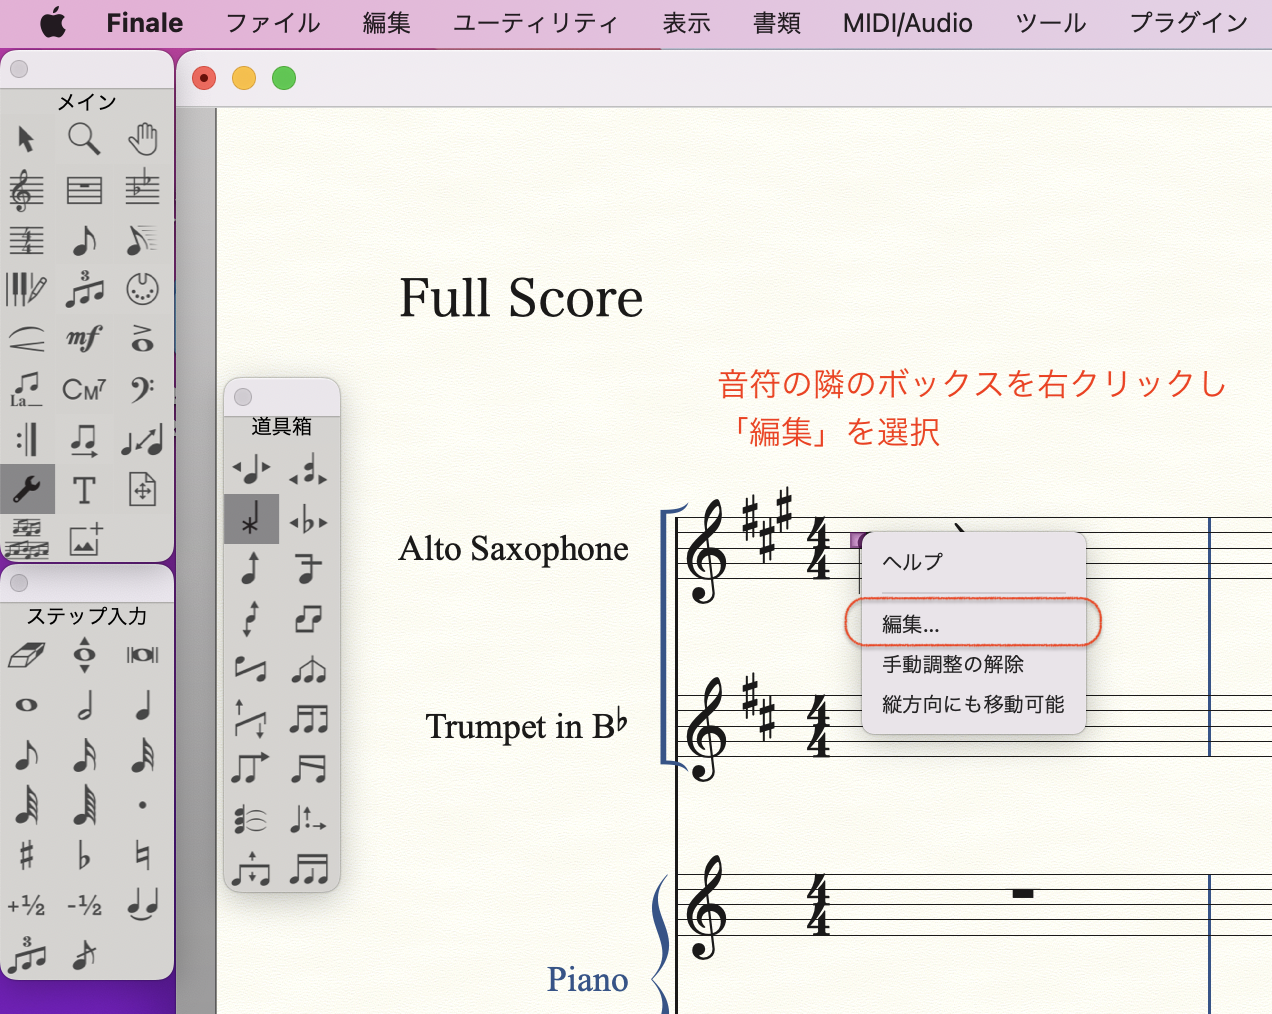Viewport: 1272px width, 1014px height.
Task: Select the Repeat barline tool
Action: 27,440
